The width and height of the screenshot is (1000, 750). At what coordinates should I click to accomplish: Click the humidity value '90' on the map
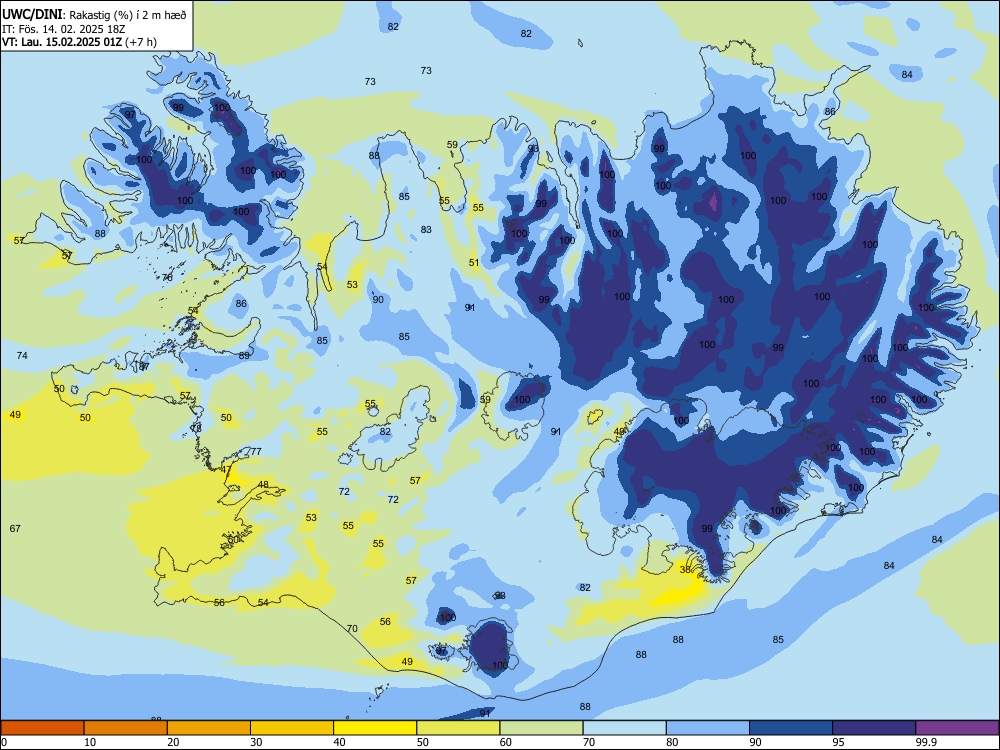(x=378, y=300)
